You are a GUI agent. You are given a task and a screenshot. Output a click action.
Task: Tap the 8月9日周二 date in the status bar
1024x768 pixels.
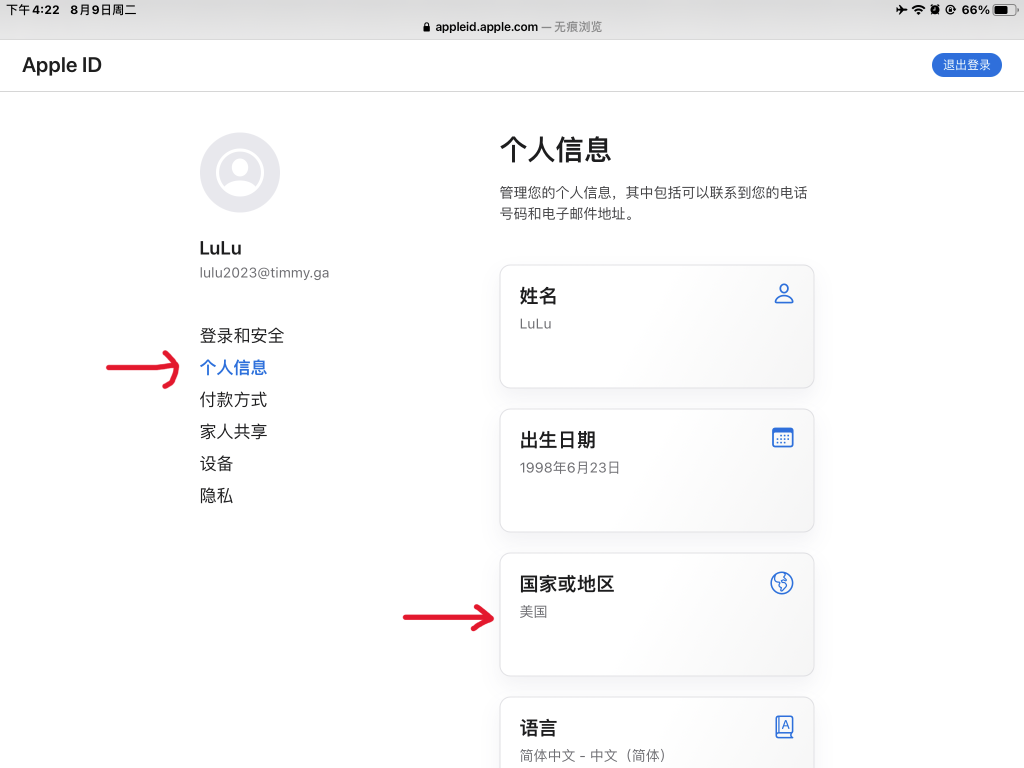(103, 10)
